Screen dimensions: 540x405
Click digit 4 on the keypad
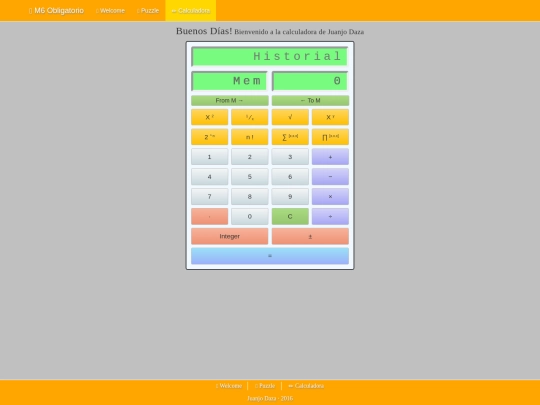point(209,177)
